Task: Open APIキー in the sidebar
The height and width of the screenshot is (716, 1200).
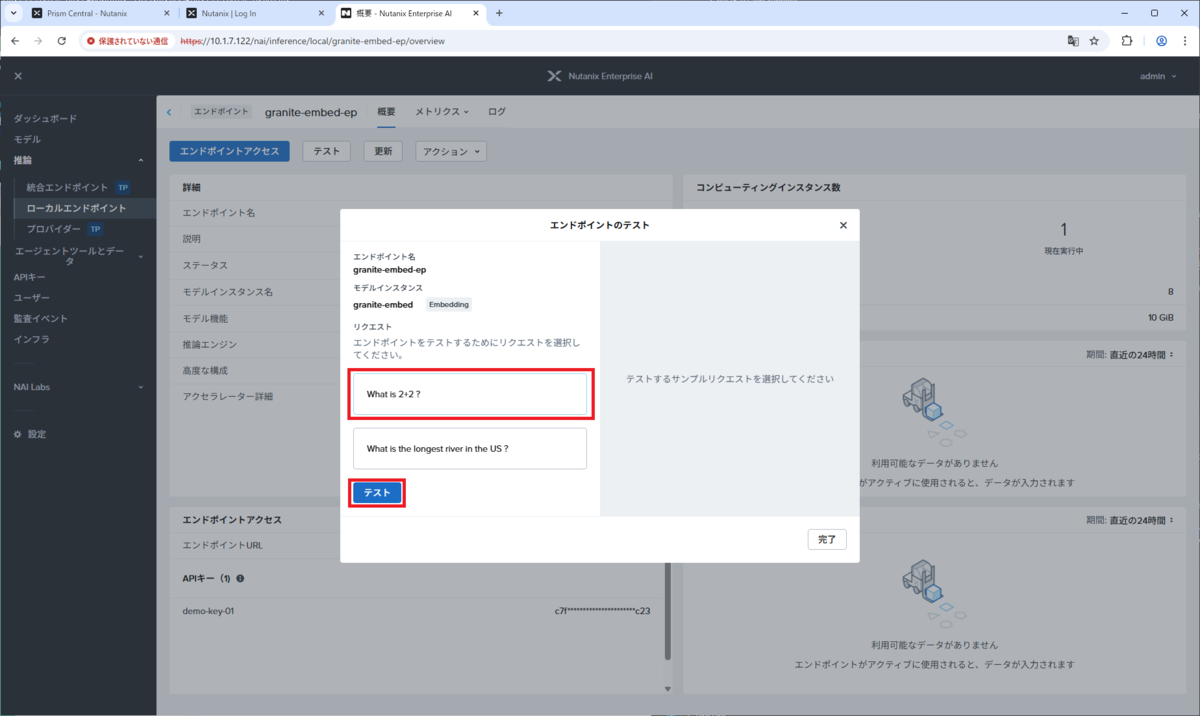Action: (x=29, y=277)
